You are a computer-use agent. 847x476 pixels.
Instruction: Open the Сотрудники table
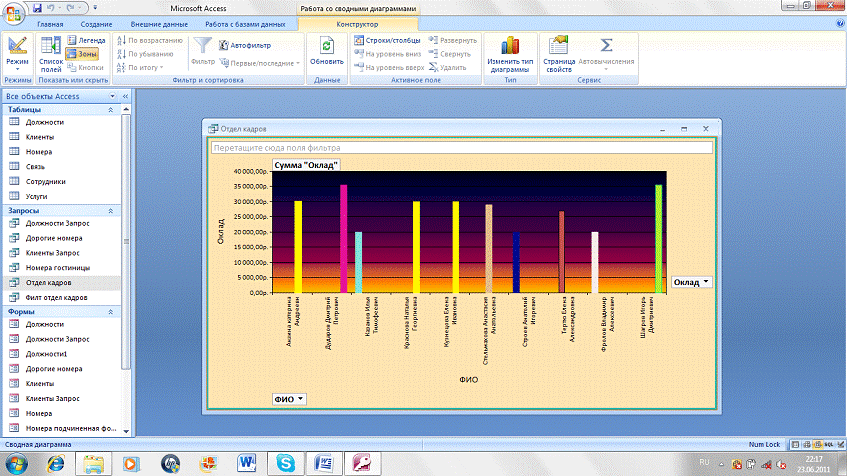tap(45, 182)
